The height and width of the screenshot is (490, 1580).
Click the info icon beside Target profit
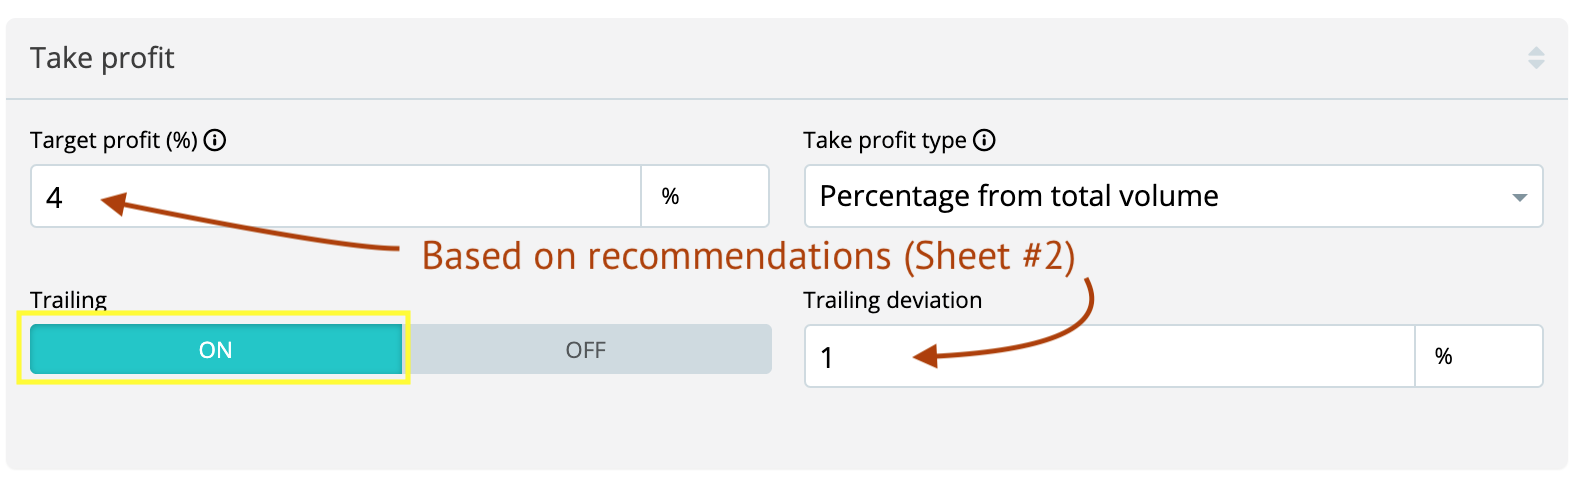[215, 140]
